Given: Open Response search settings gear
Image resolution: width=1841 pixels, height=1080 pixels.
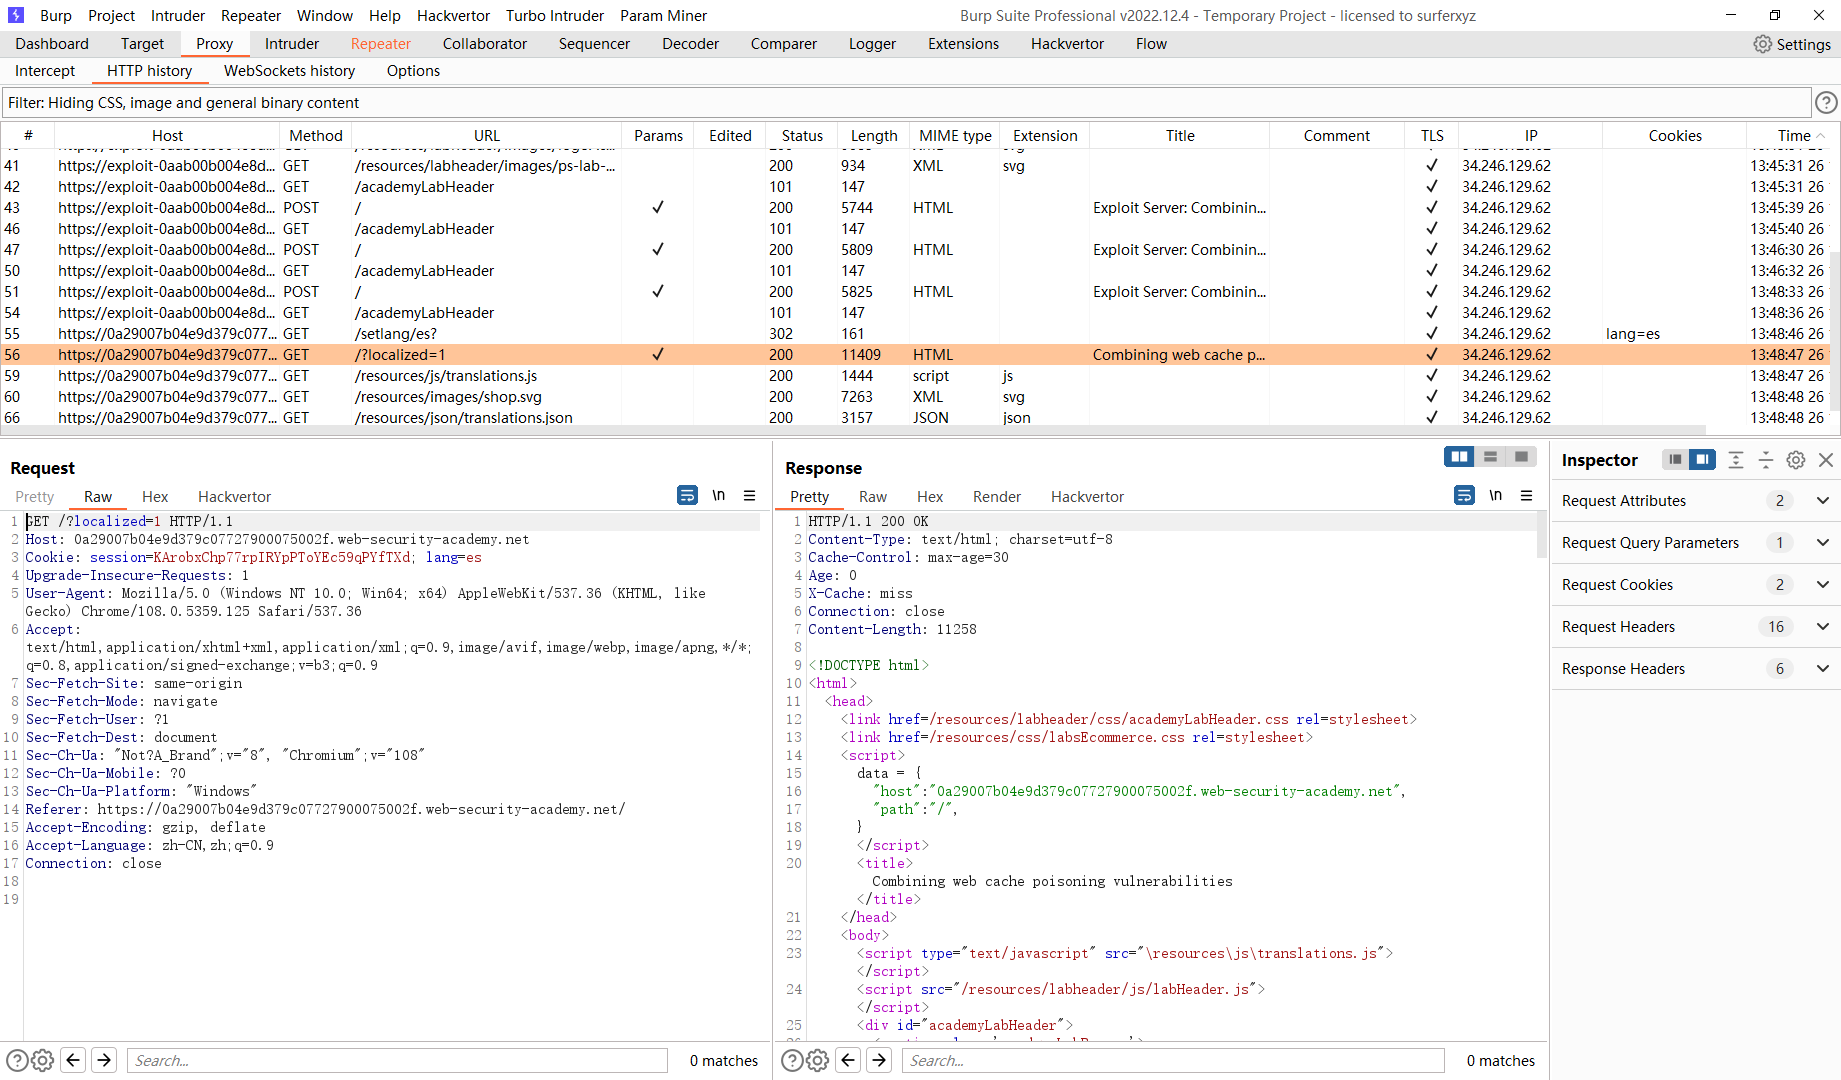Looking at the screenshot, I should coord(817,1061).
